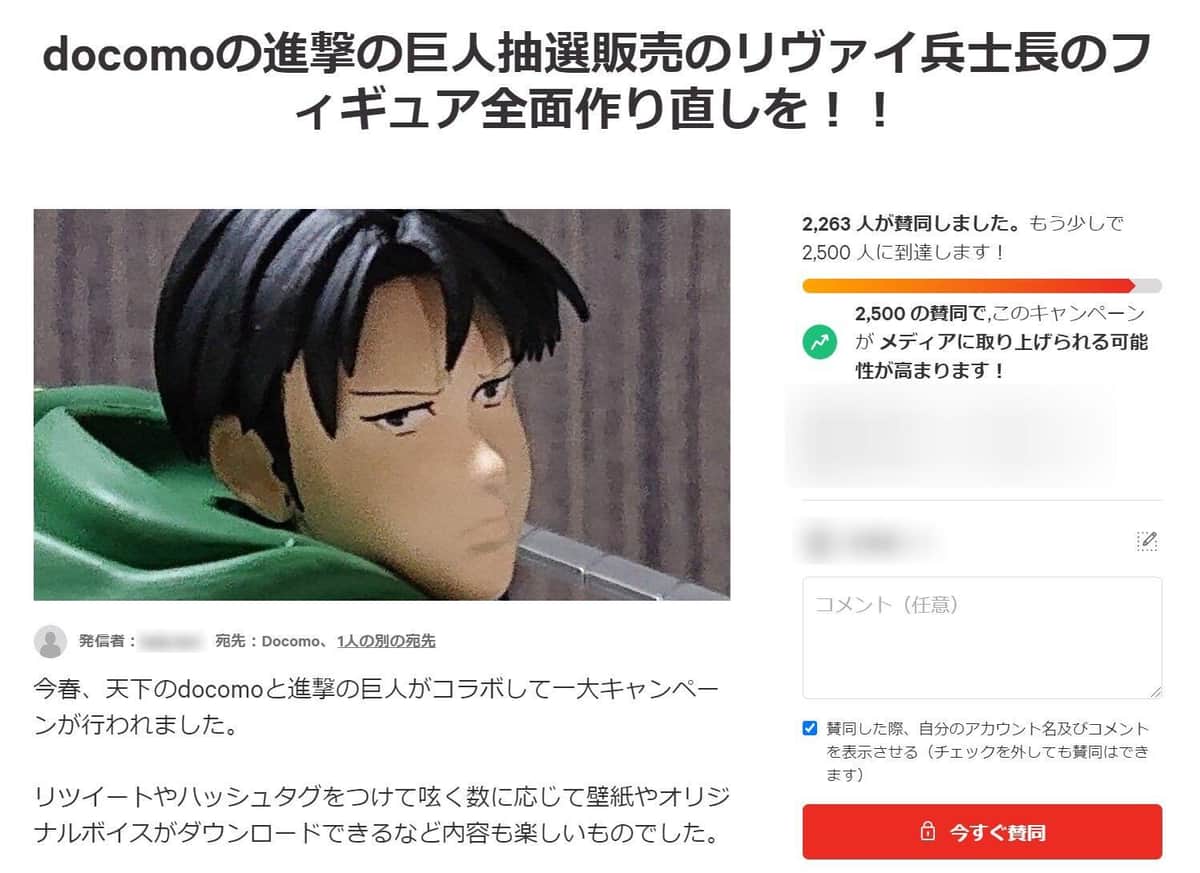Click the orange signature progress bar
The image size is (1200, 873).
982,286
